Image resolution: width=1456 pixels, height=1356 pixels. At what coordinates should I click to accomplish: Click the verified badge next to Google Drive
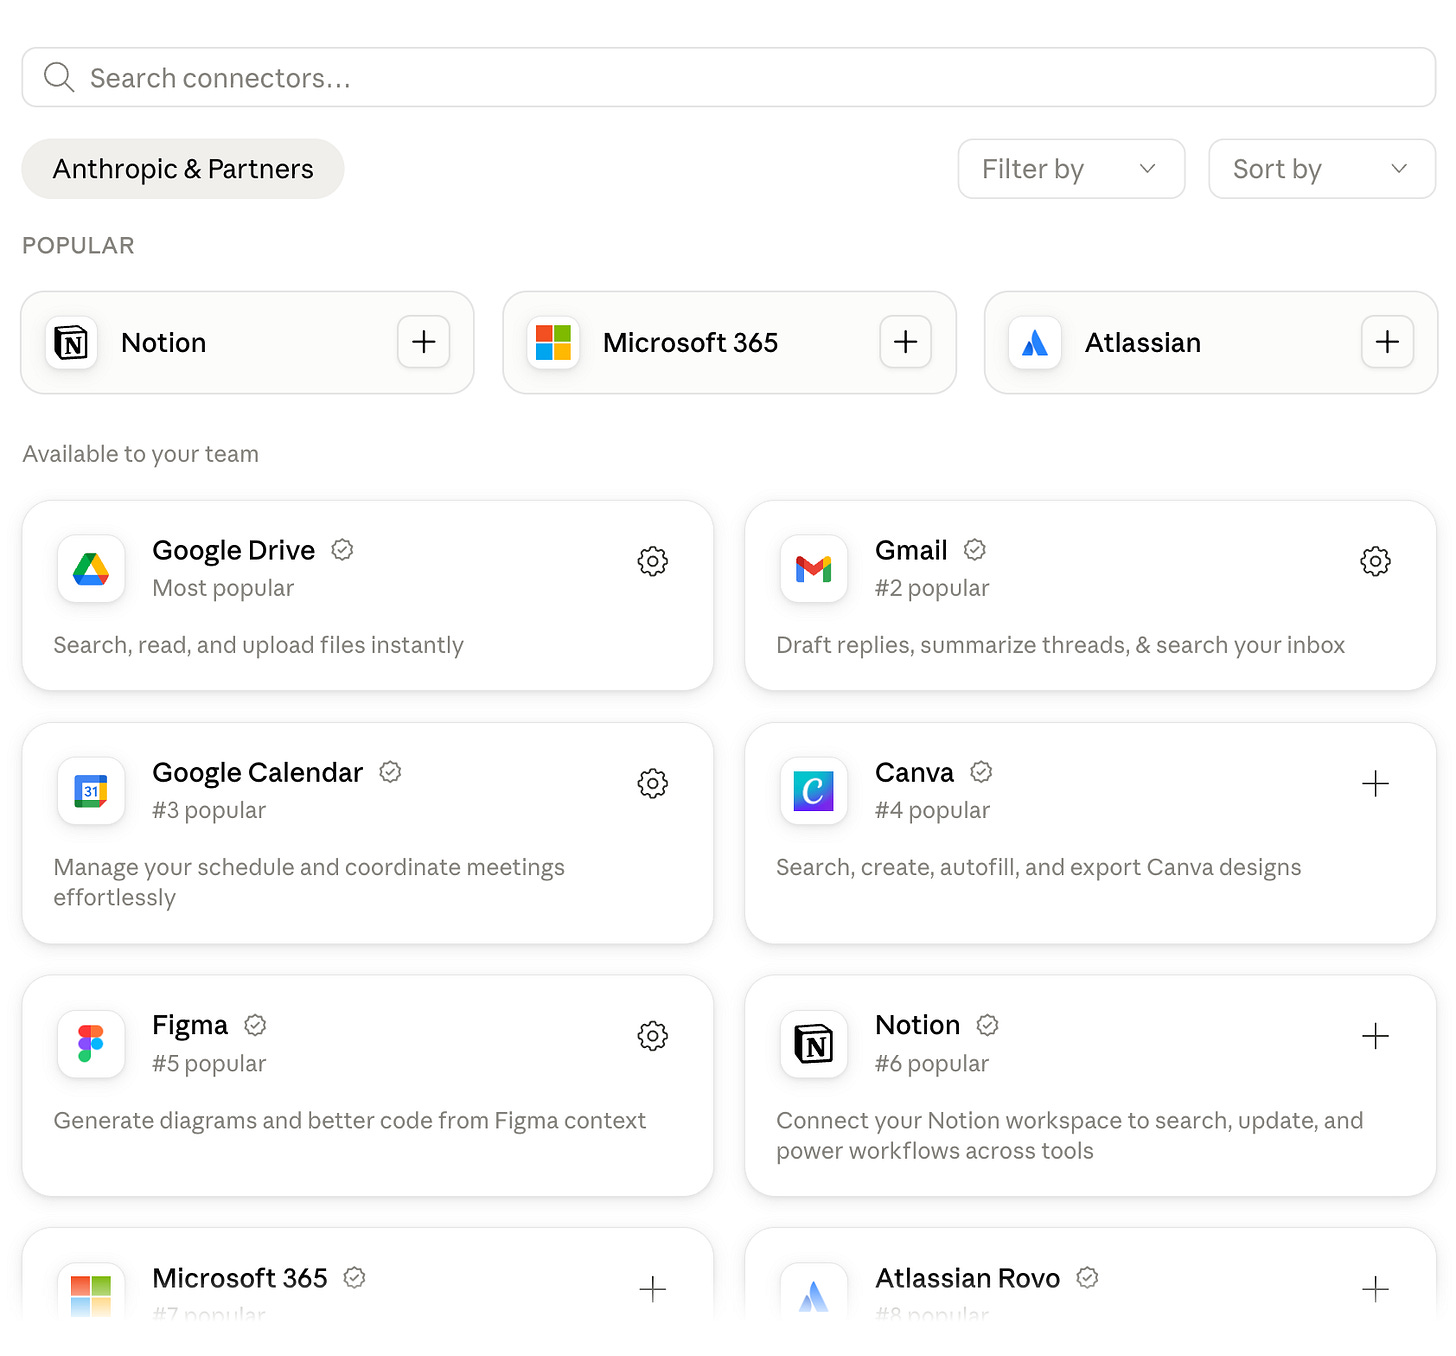click(x=342, y=550)
